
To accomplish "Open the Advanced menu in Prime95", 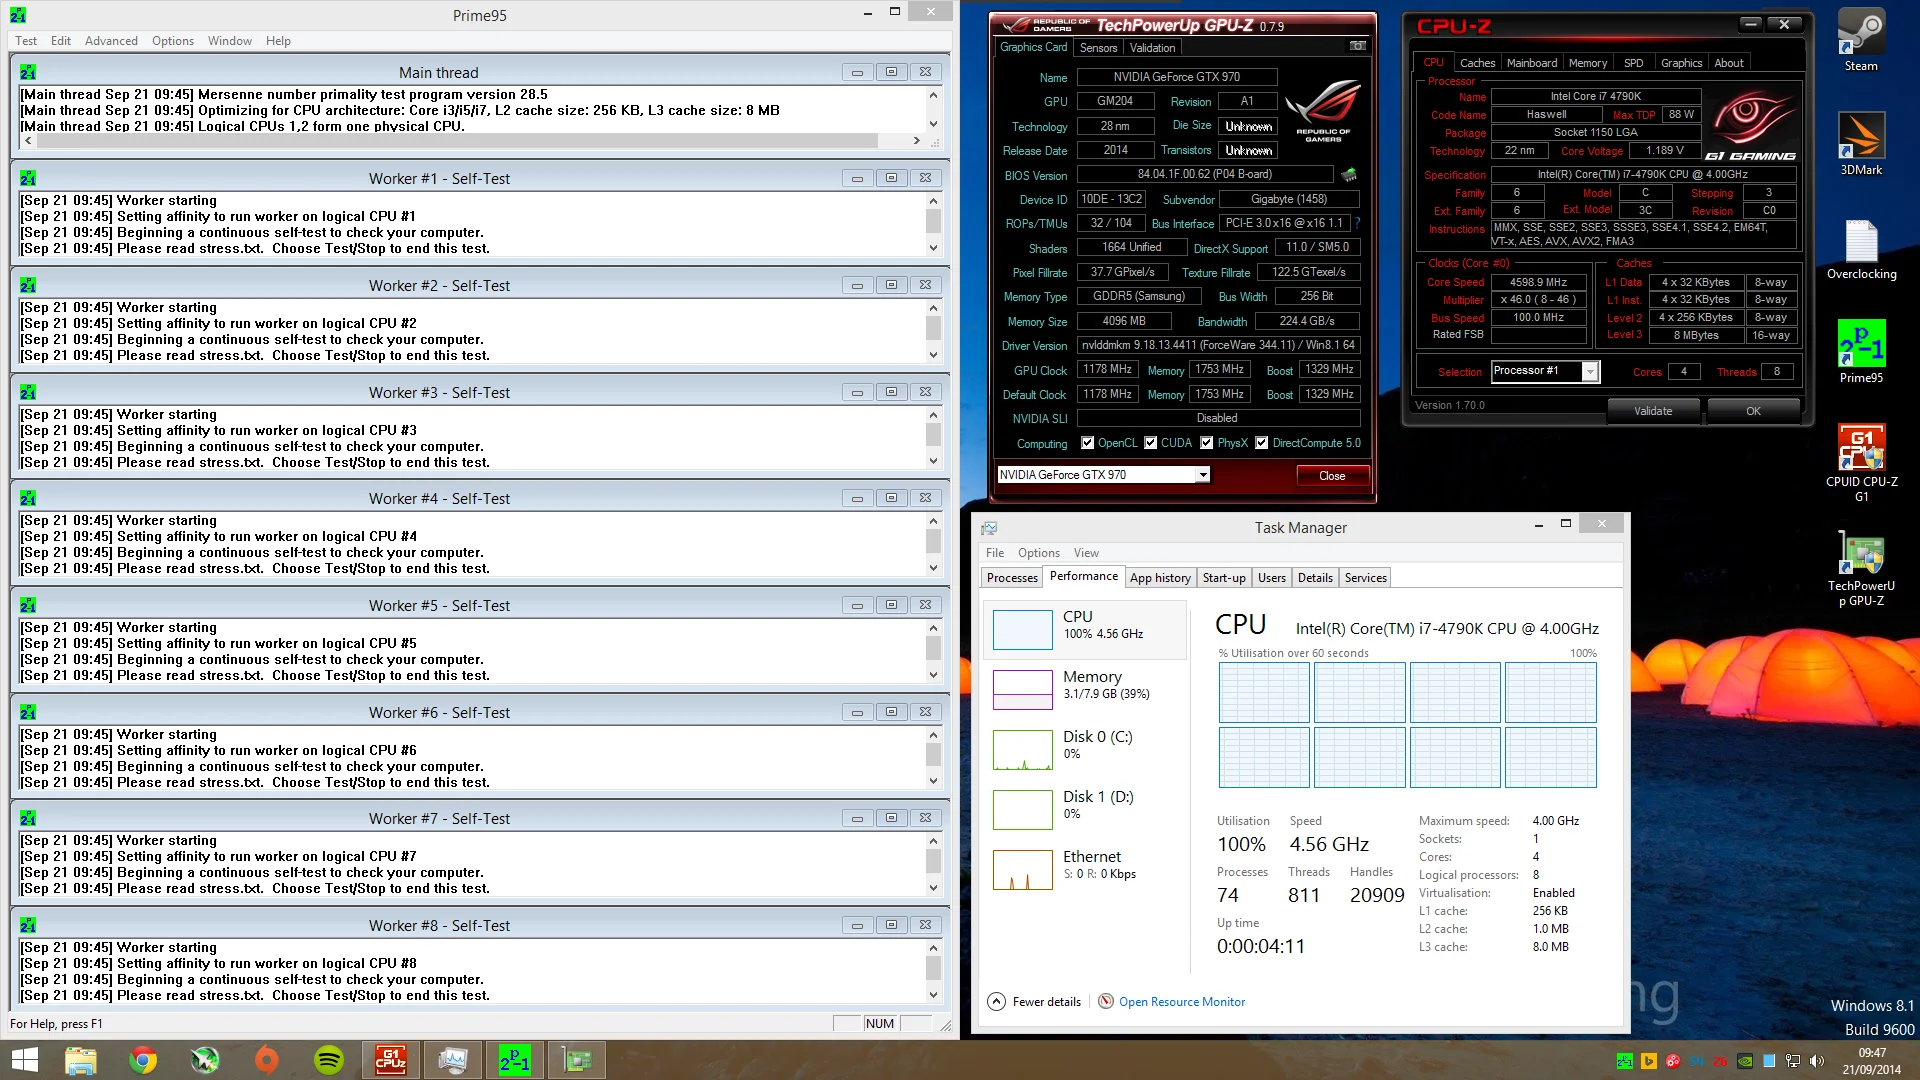I will click(x=111, y=41).
